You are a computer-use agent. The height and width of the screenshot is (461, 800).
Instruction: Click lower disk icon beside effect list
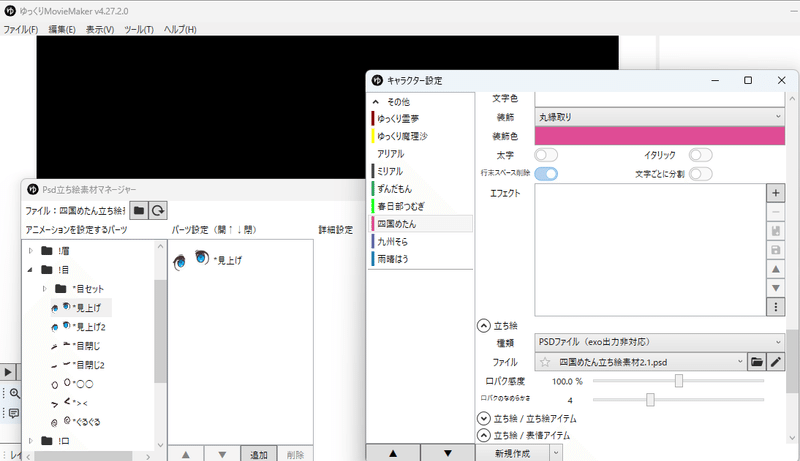click(776, 250)
